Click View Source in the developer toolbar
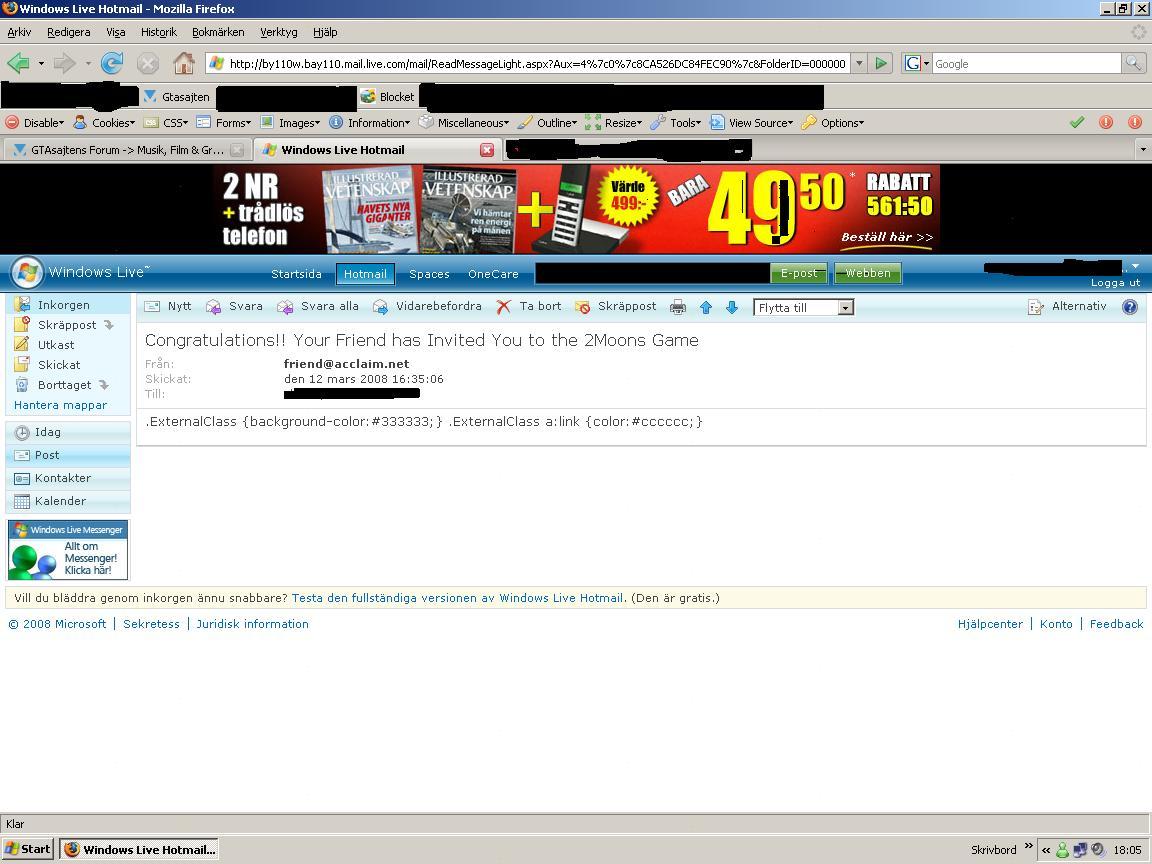Image resolution: width=1152 pixels, height=864 pixels. click(752, 123)
